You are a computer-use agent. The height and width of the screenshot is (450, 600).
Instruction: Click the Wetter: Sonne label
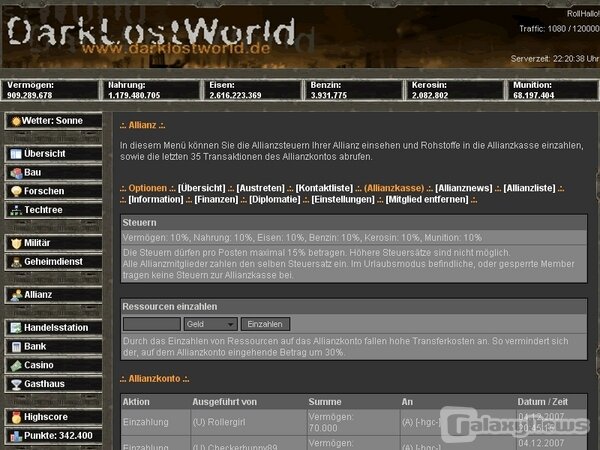click(x=52, y=121)
